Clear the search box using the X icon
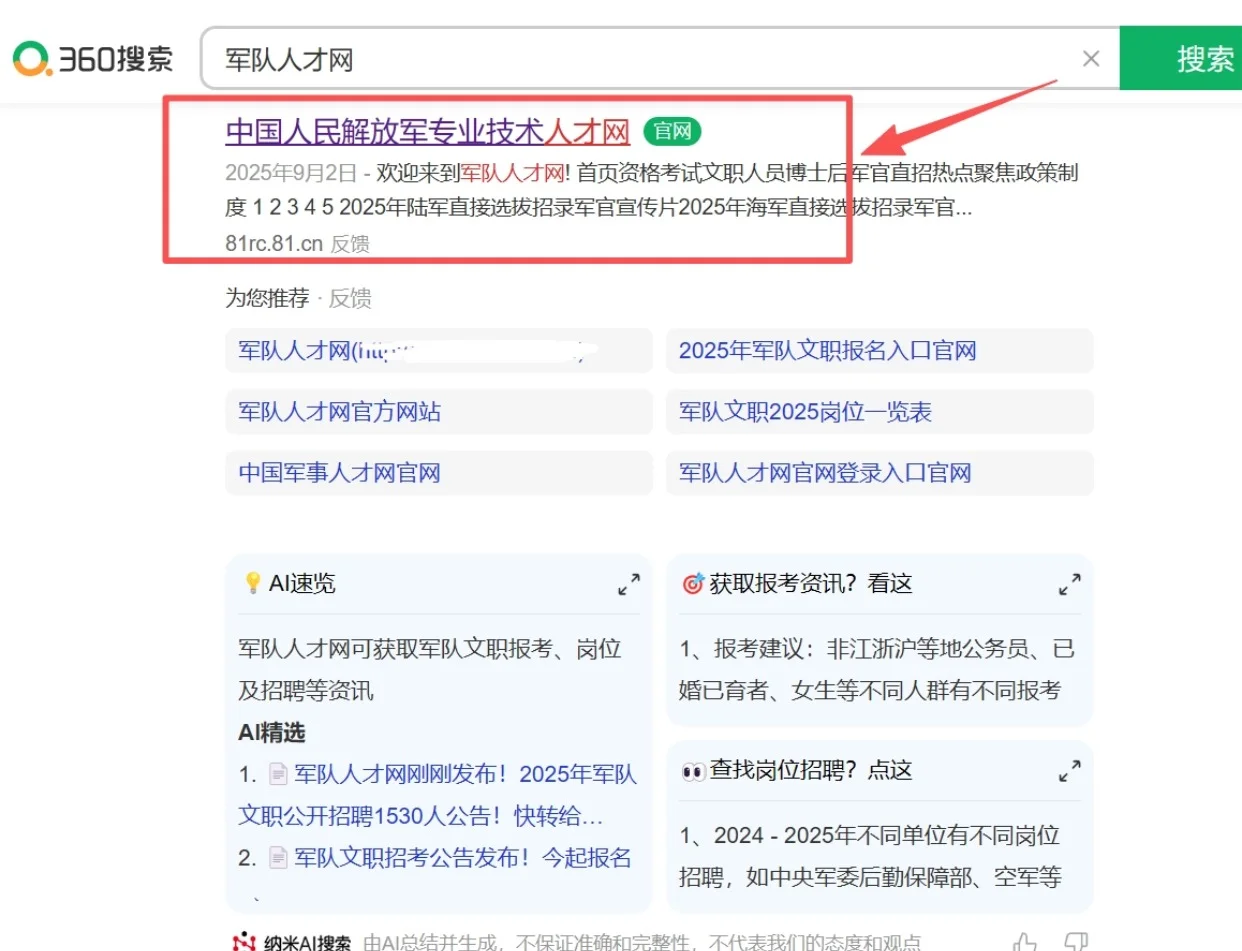Screen dimensions: 1242x951 click(x=1091, y=59)
